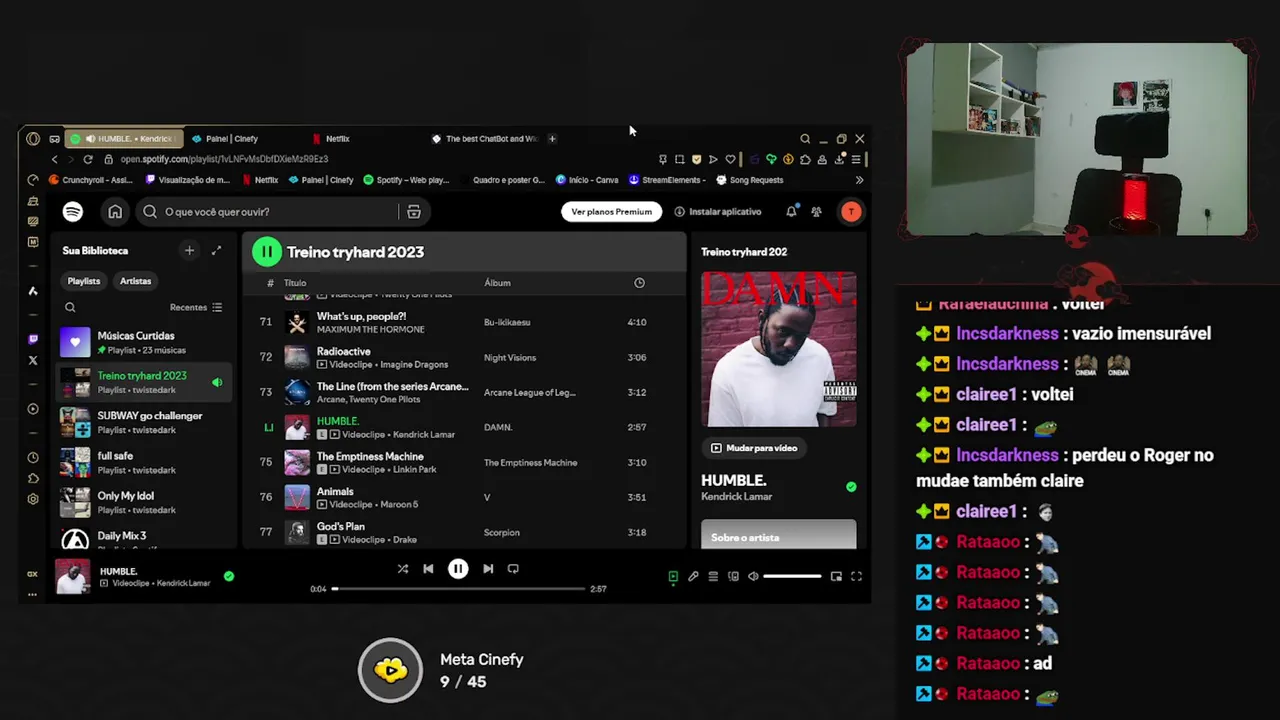Open the DAMN. album cover art
Viewport: 1280px width, 720px height.
778,349
